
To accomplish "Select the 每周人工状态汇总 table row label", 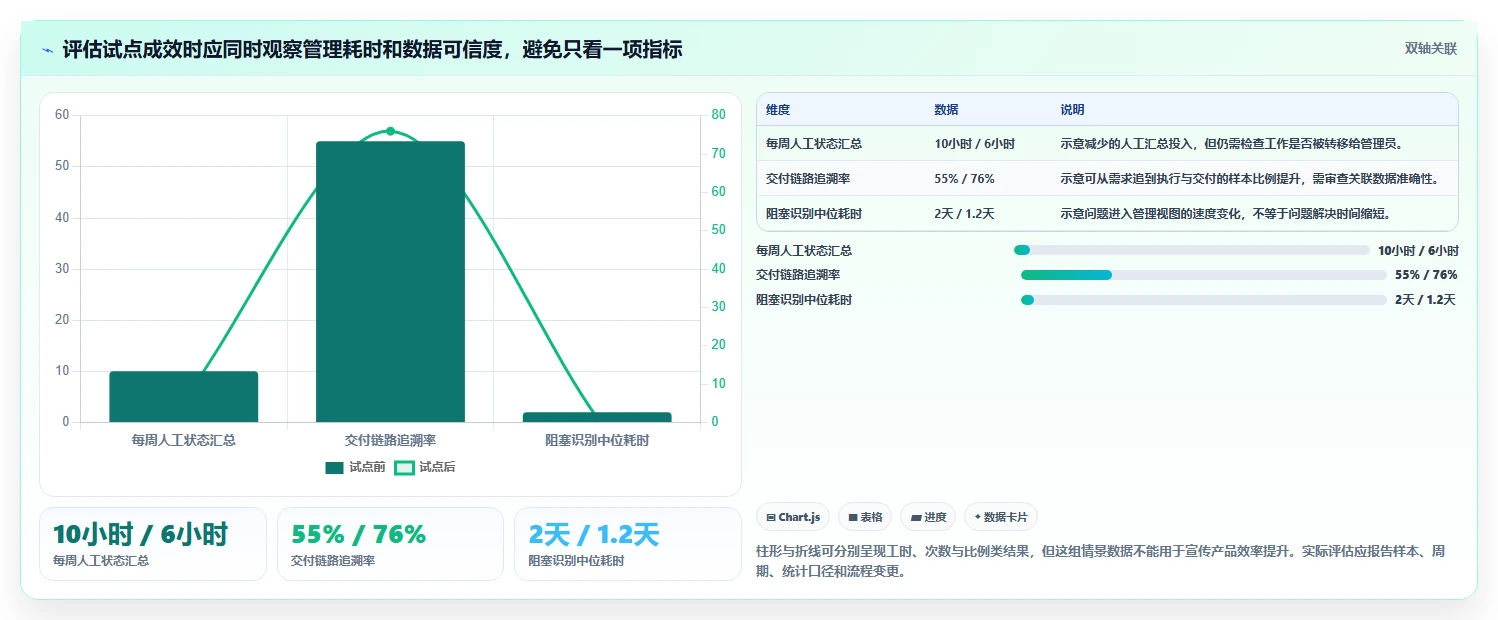I will pyautogui.click(x=814, y=144).
